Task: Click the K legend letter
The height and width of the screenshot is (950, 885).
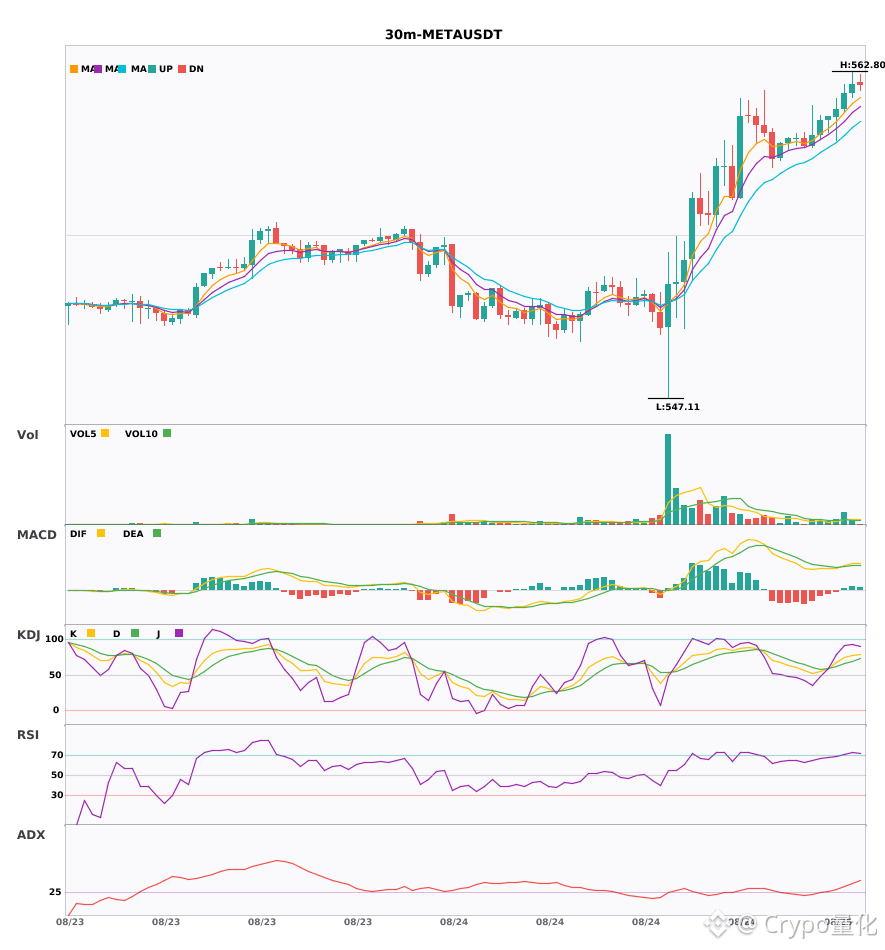Action: [73, 634]
